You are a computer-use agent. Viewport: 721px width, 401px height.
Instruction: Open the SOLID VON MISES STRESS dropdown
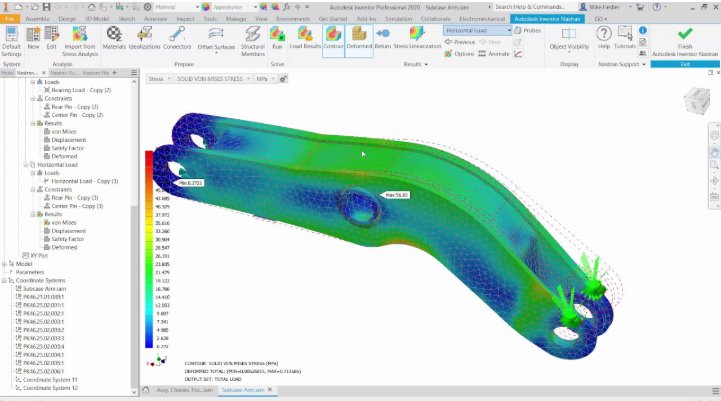pos(213,79)
